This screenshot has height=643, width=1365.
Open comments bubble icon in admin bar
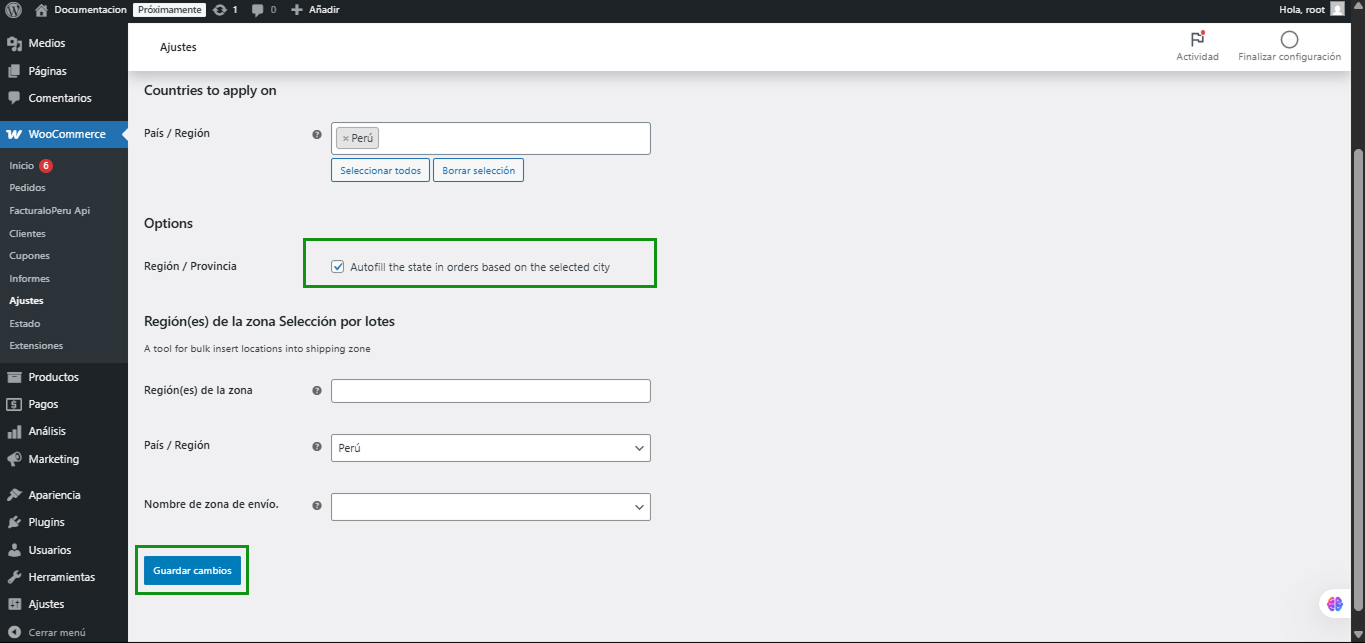(258, 10)
